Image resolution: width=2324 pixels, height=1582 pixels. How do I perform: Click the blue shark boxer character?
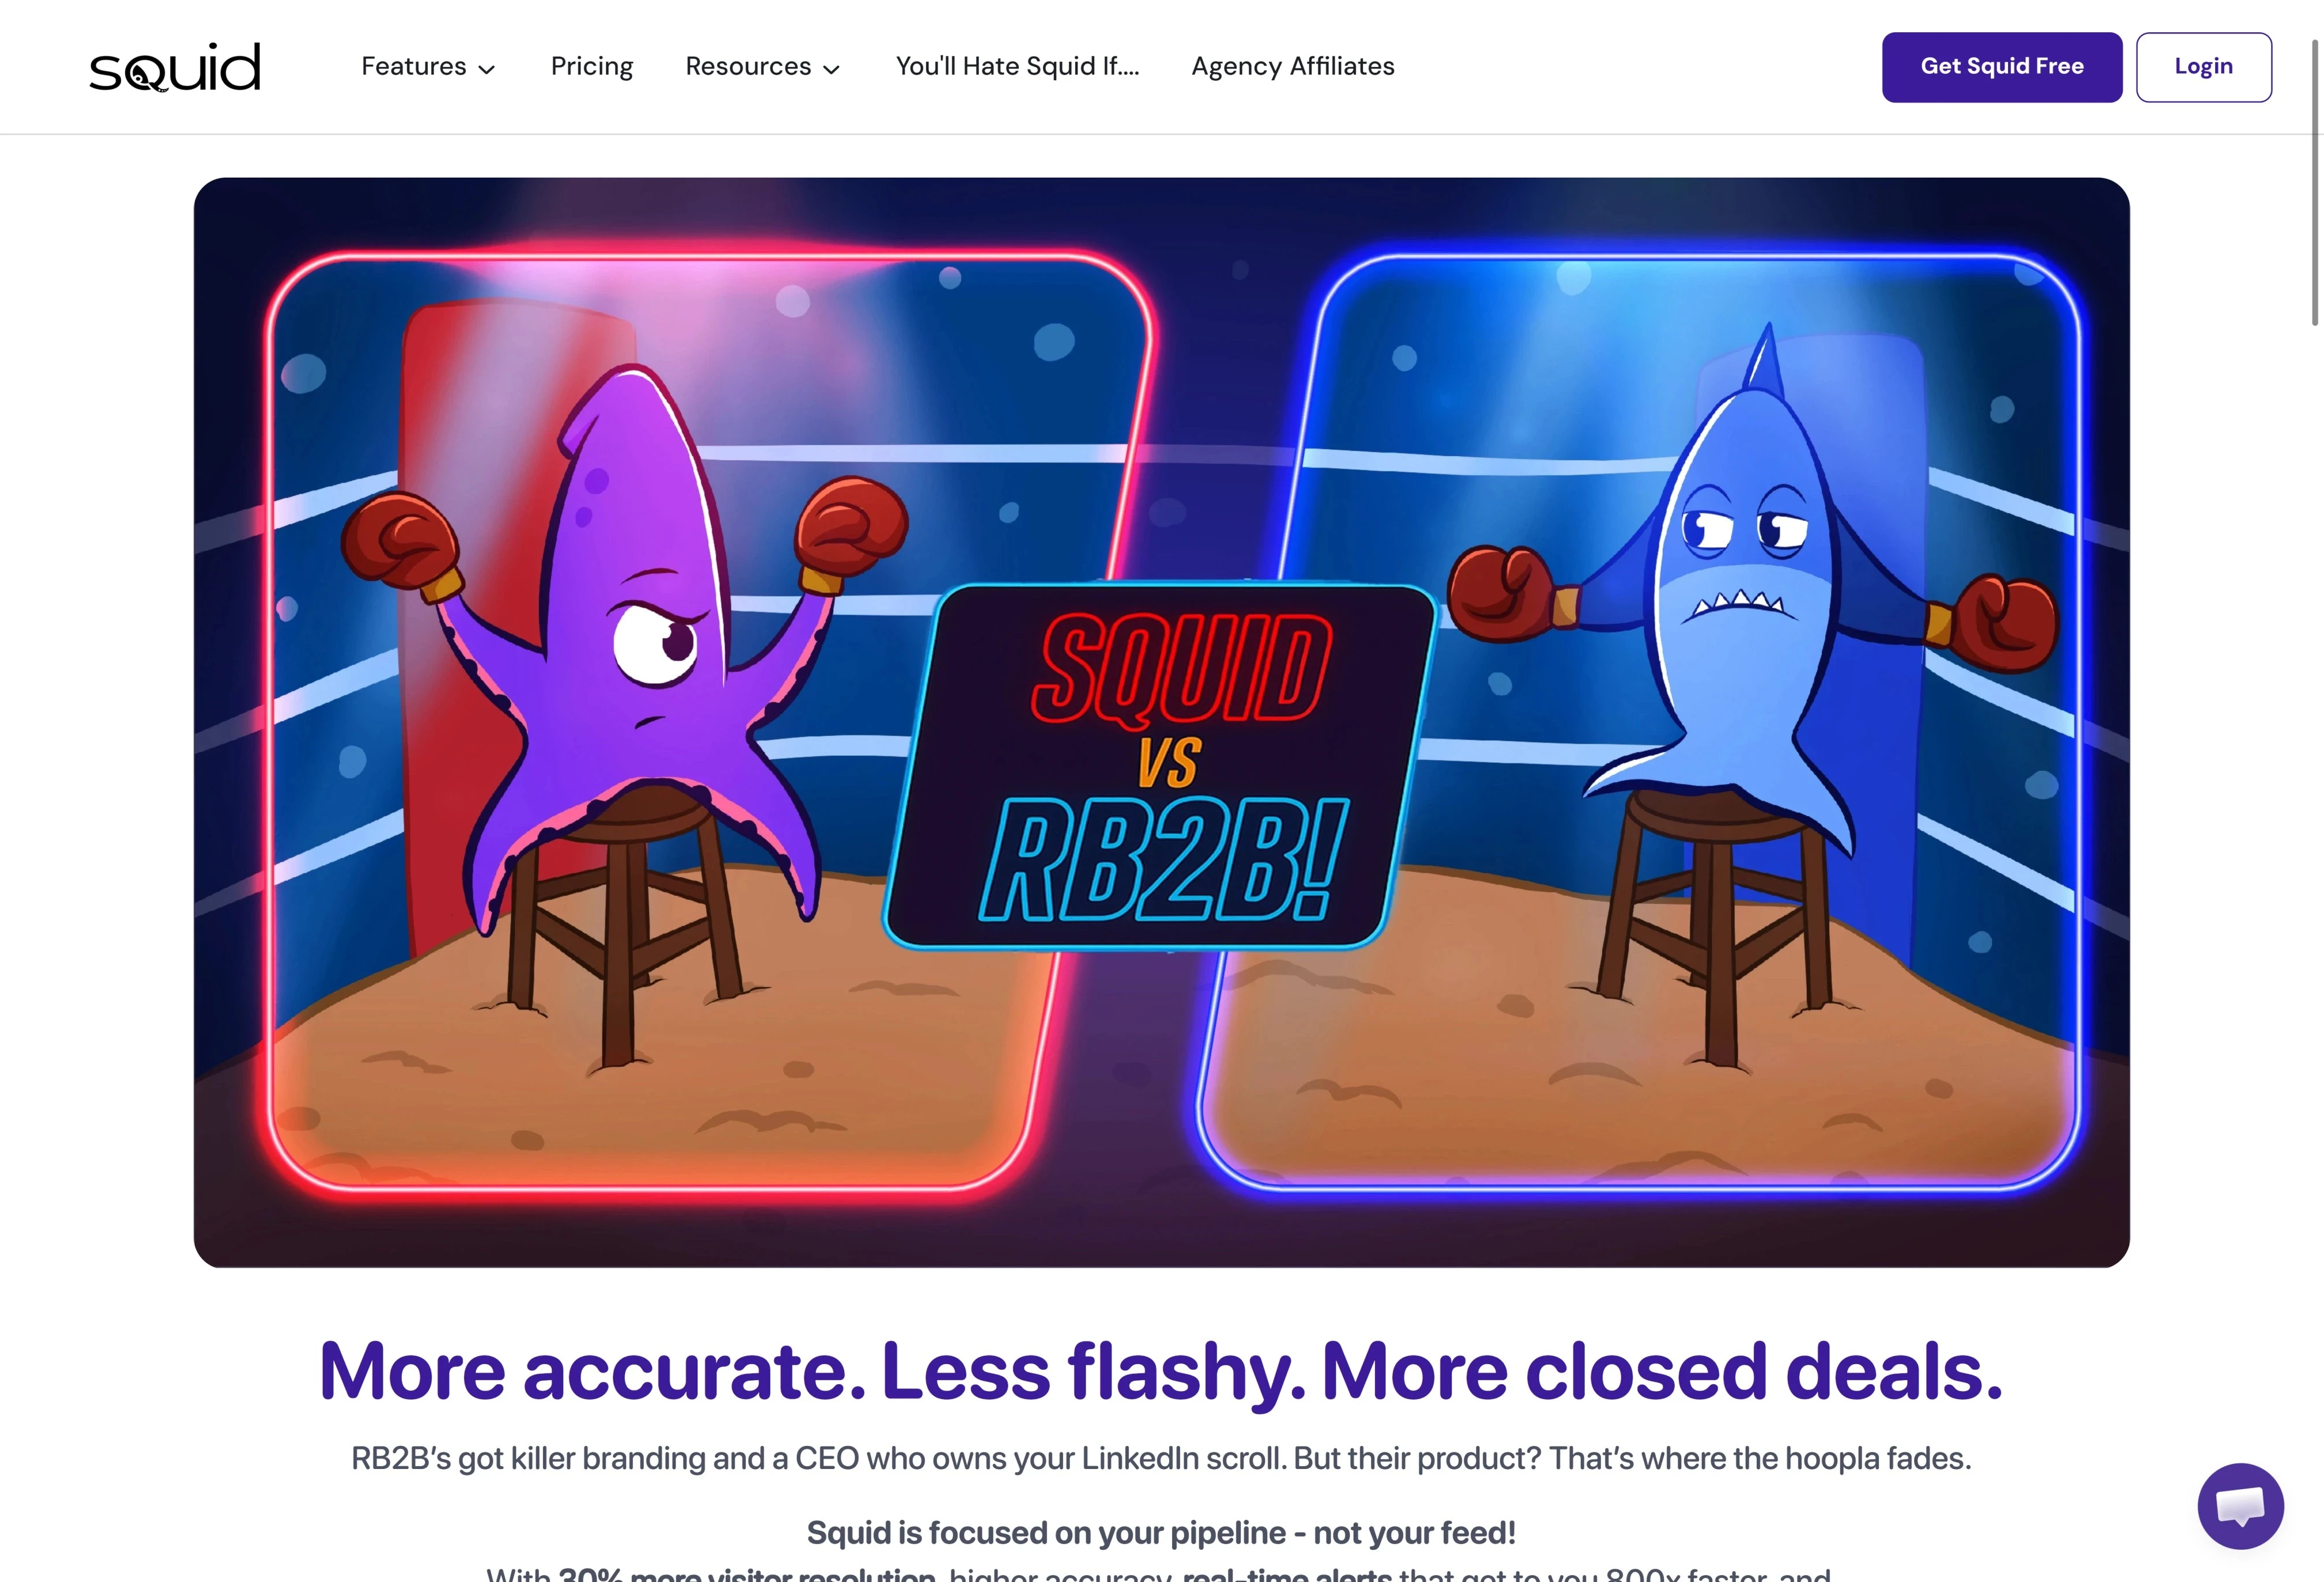pos(1750,590)
